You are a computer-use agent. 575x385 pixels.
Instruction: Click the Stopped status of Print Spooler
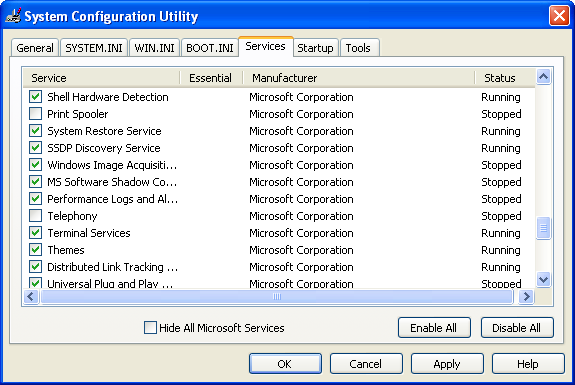coord(501,114)
